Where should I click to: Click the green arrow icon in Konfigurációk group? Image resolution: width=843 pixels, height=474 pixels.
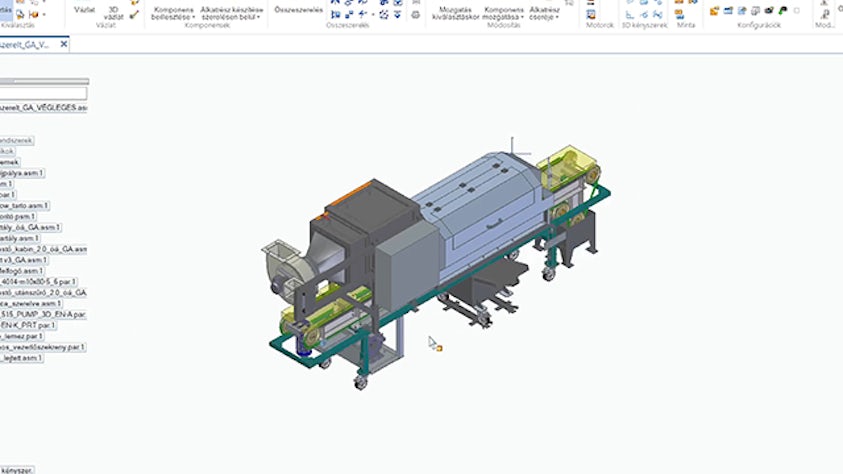pos(783,10)
